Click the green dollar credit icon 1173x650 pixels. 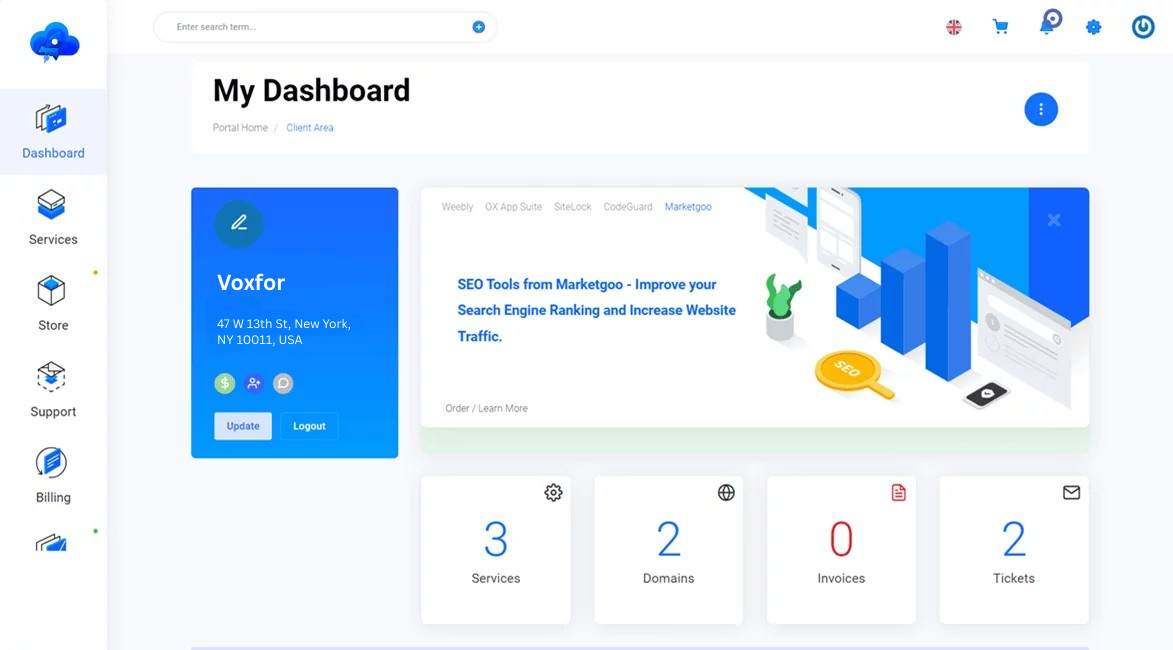click(x=224, y=383)
